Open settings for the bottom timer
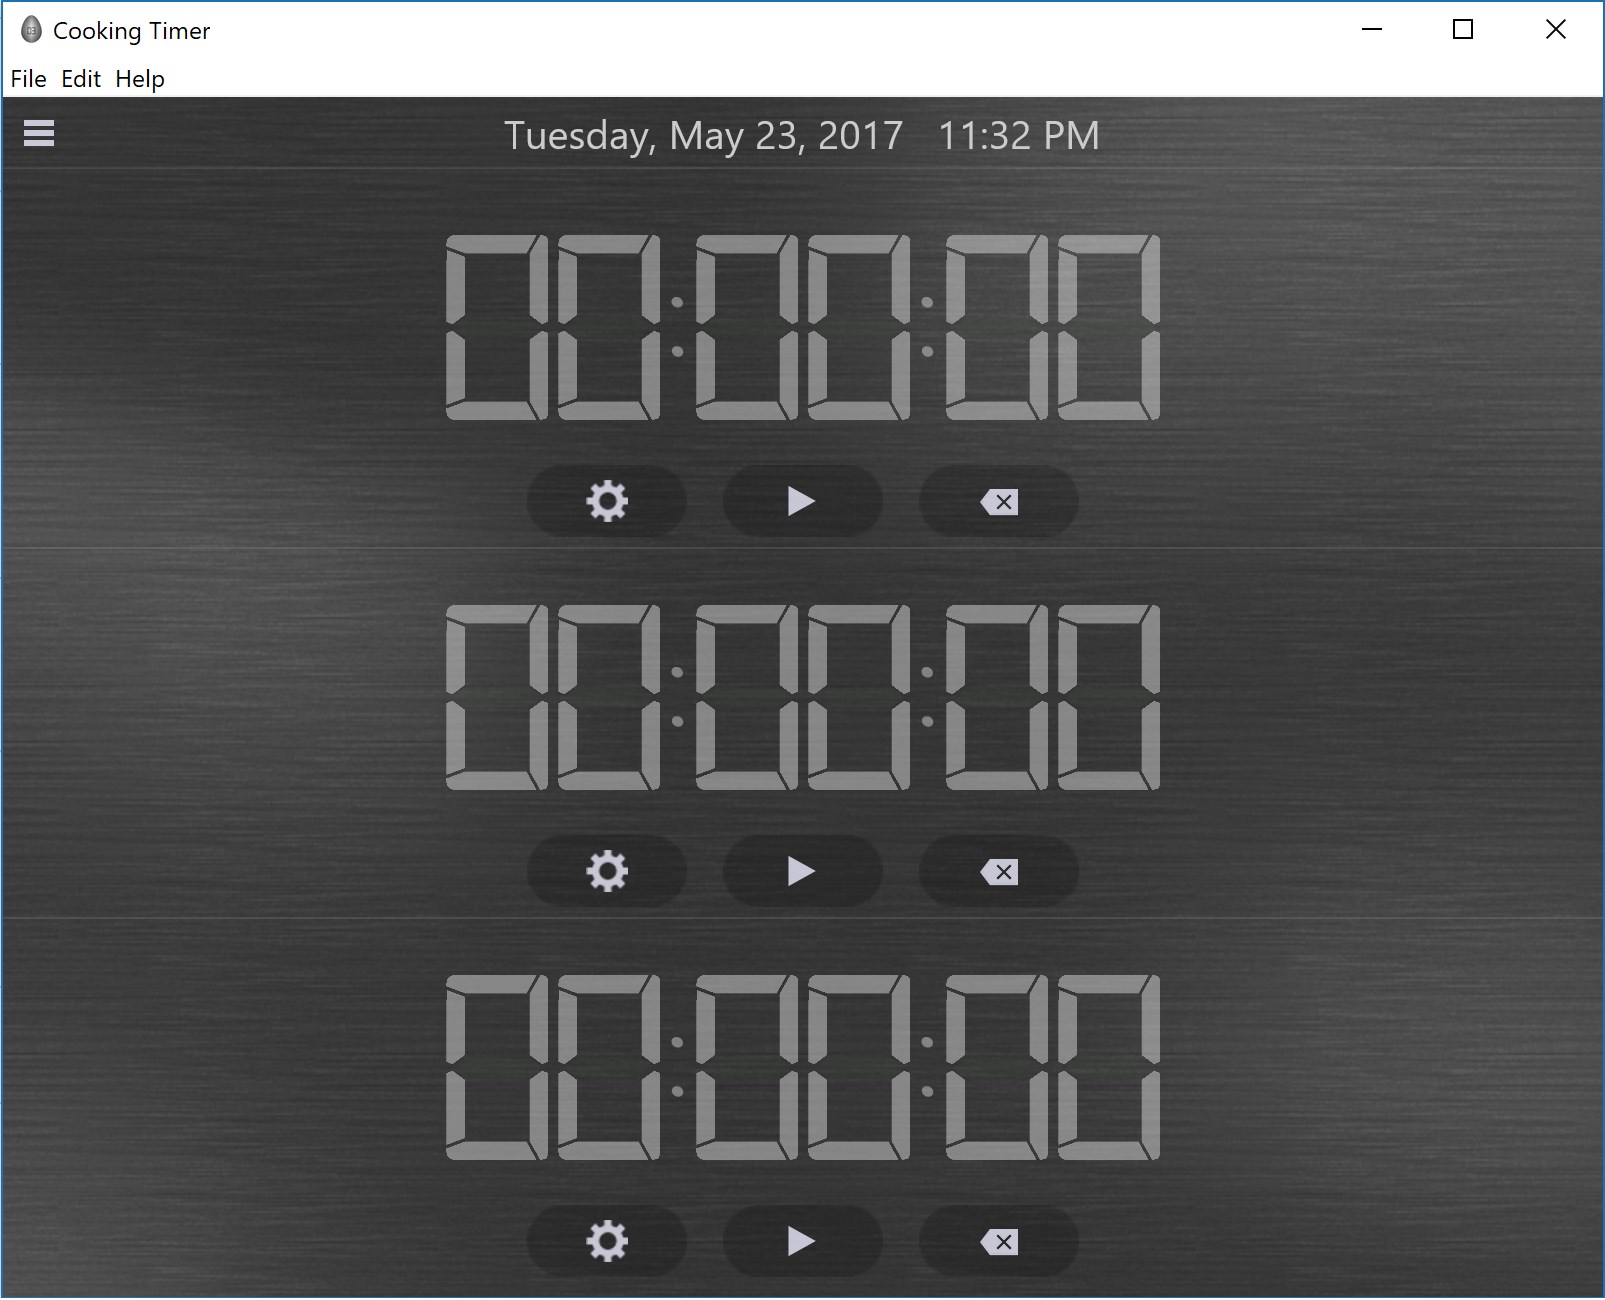The height and width of the screenshot is (1300, 1605). [605, 1241]
